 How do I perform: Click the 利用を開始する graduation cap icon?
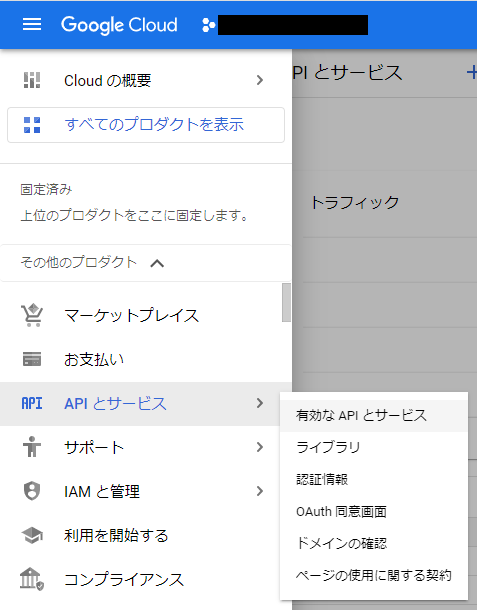point(32,535)
